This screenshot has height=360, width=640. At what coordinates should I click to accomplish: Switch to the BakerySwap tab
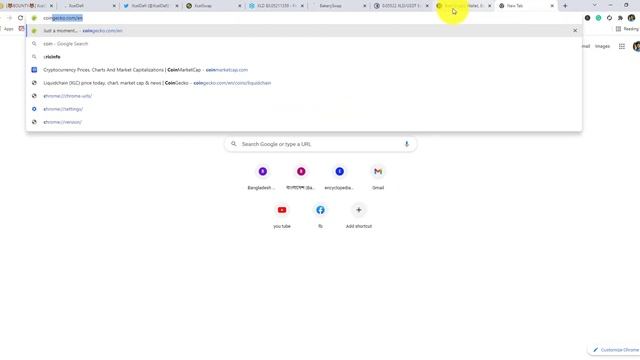pos(338,6)
